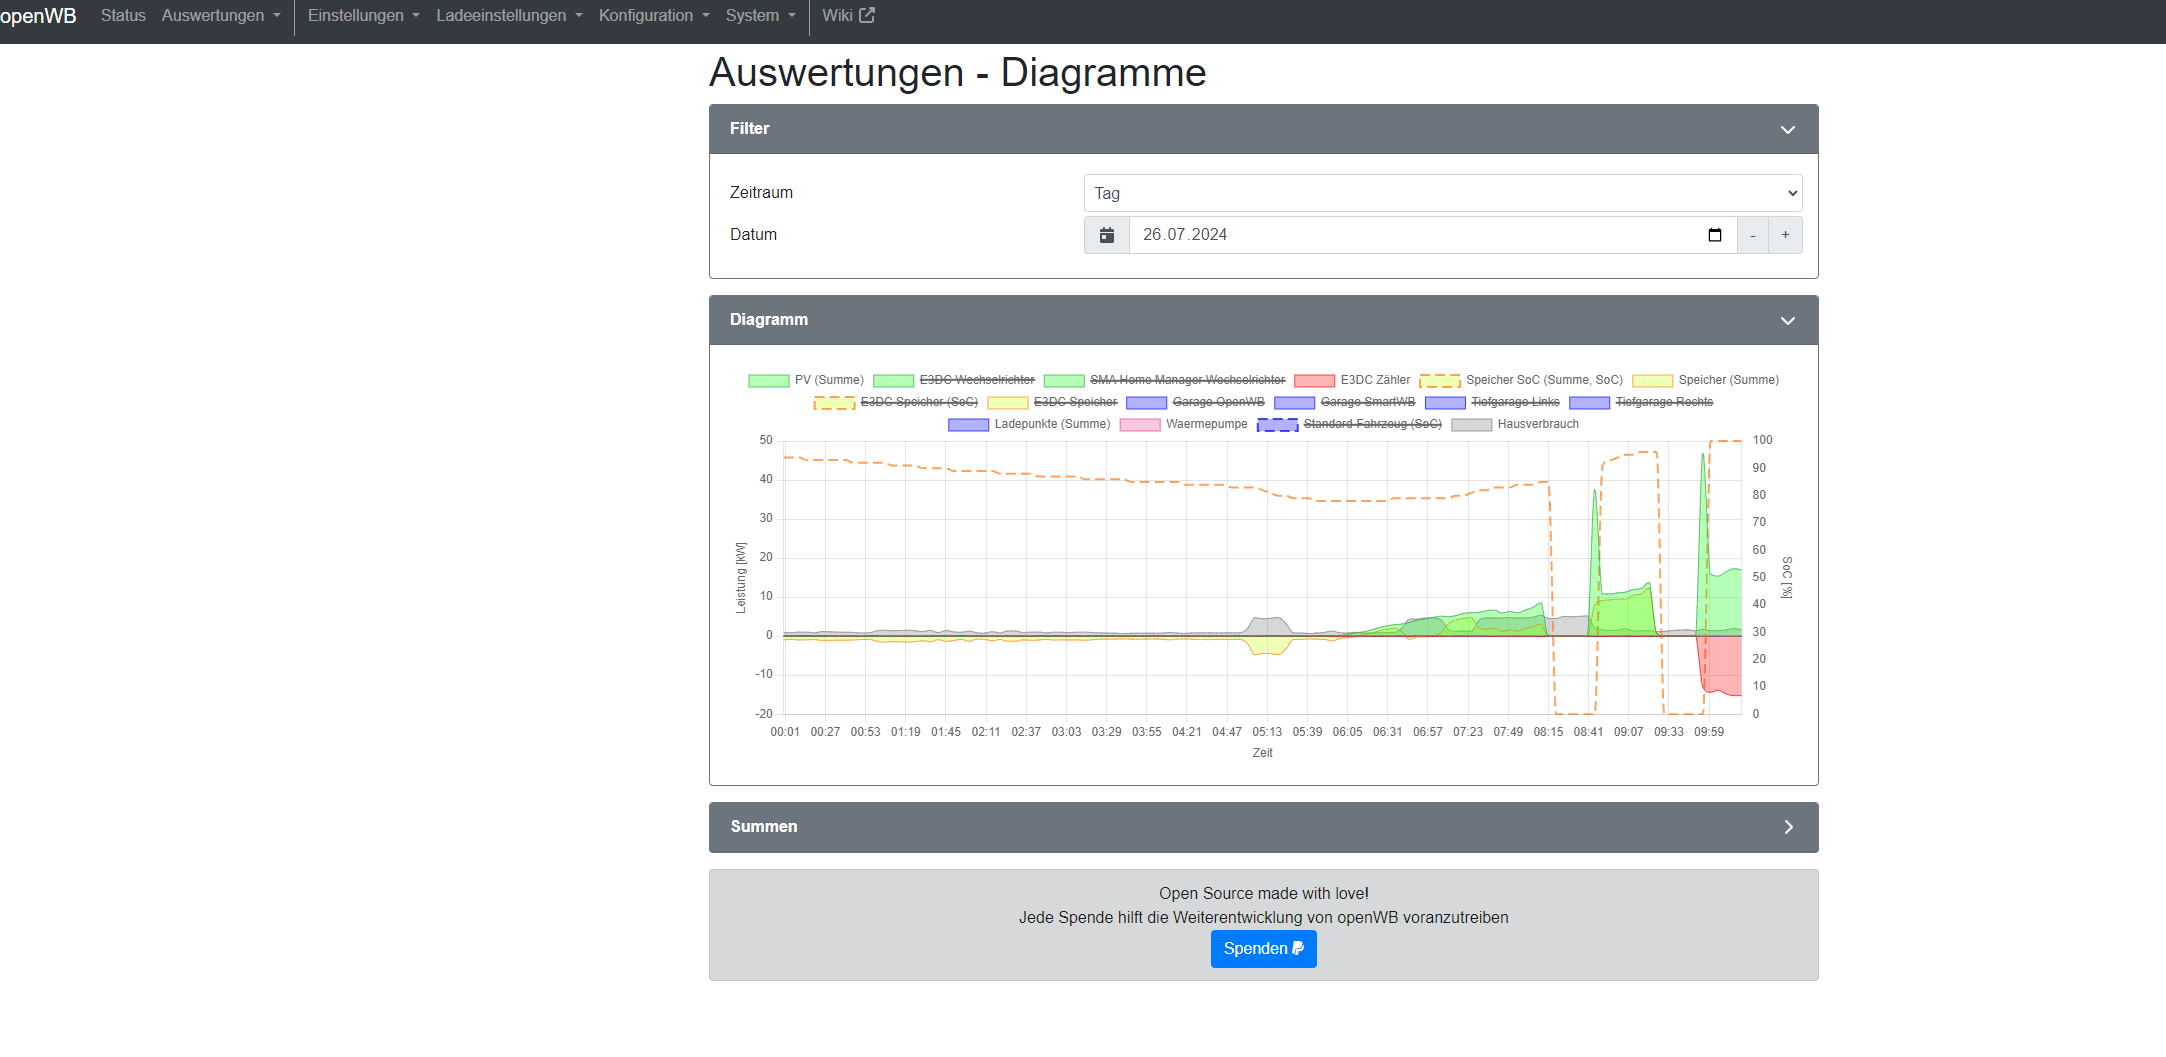Click the PayPal Spenden button
This screenshot has width=2166, height=1057.
1263,948
